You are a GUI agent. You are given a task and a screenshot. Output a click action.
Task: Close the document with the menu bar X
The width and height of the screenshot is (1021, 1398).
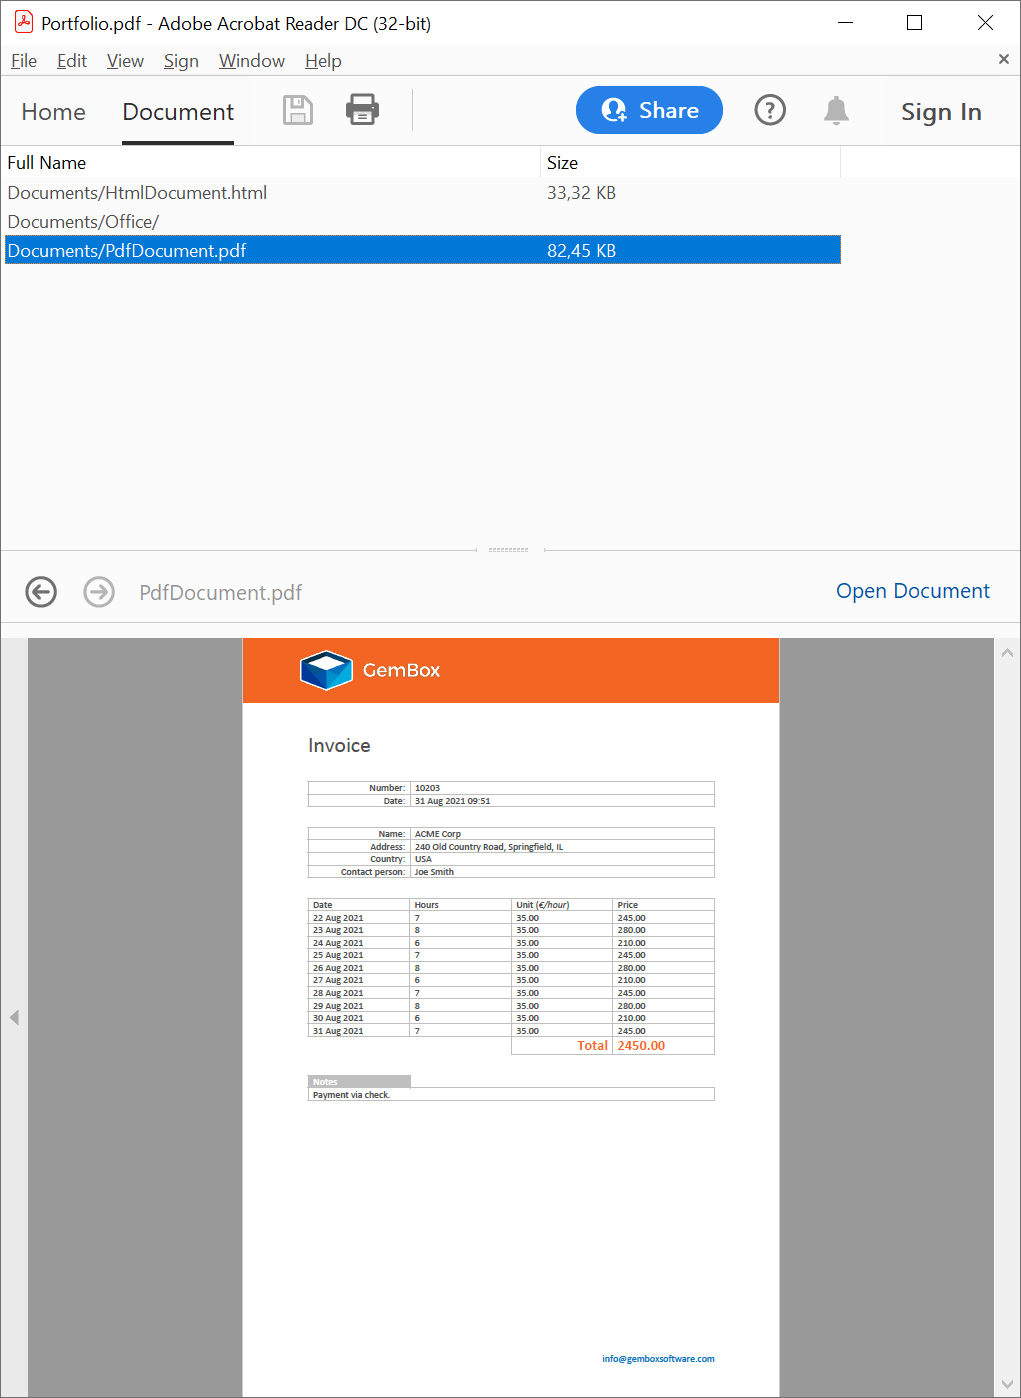click(1003, 60)
